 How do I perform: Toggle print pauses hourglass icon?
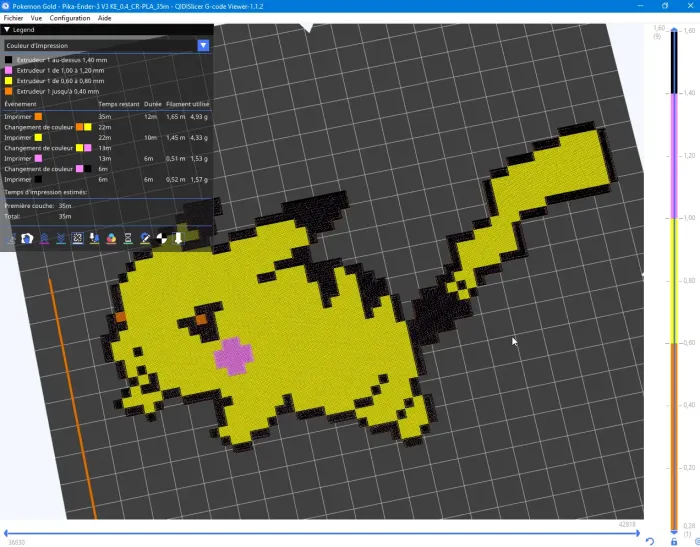128,239
